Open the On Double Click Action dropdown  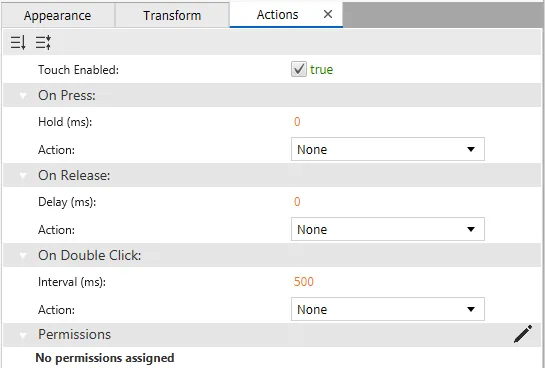tap(388, 309)
